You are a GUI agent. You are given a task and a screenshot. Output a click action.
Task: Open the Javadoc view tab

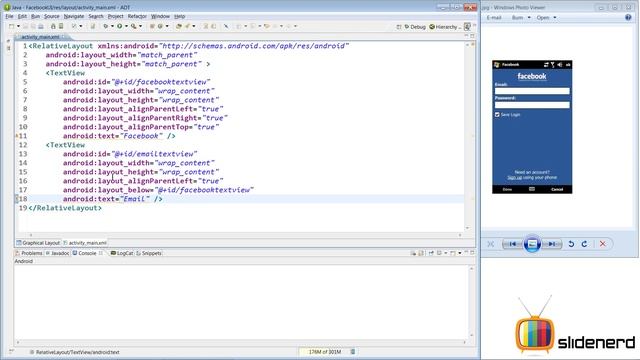click(58, 253)
